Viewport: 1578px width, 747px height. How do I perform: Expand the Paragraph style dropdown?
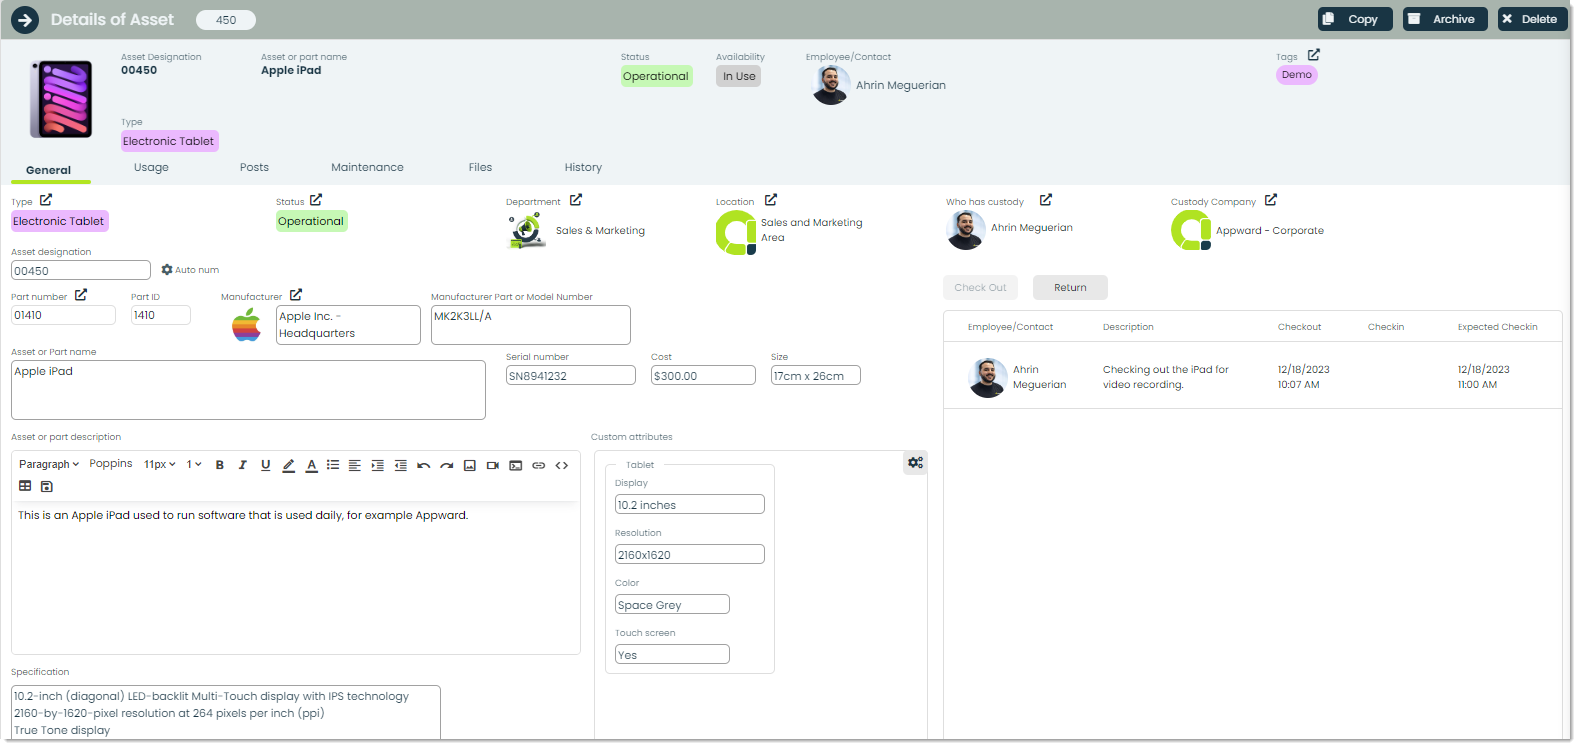coord(49,464)
